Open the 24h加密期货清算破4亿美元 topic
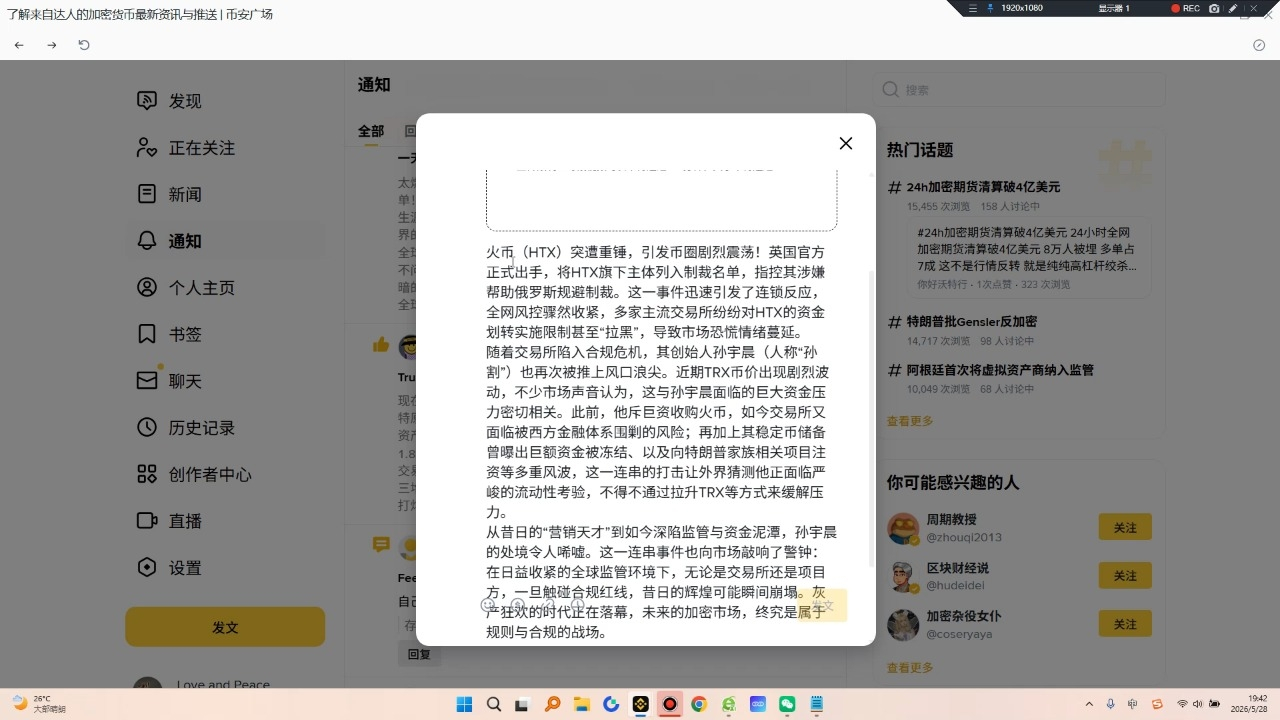This screenshot has height=720, width=1280. pyautogui.click(x=983, y=187)
